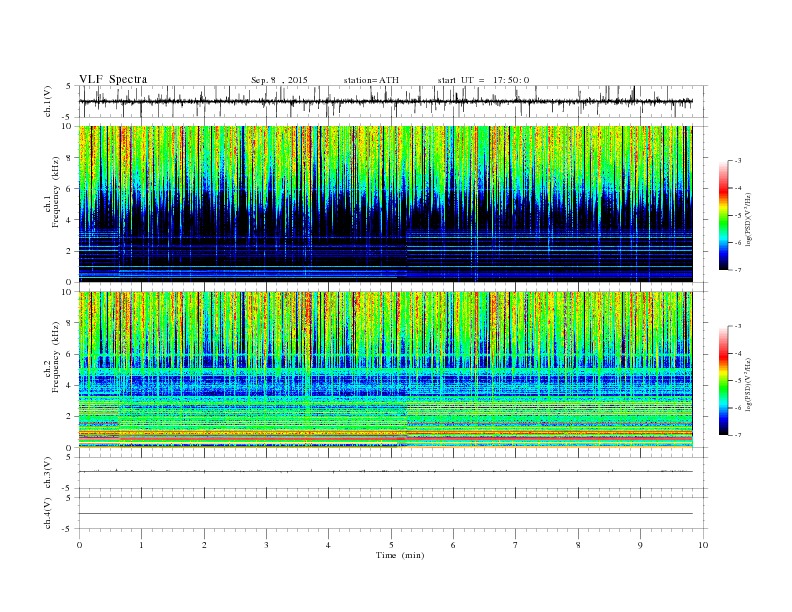Click the "3" minute time axis tick label
The image size is (792, 612).
[x=266, y=545]
